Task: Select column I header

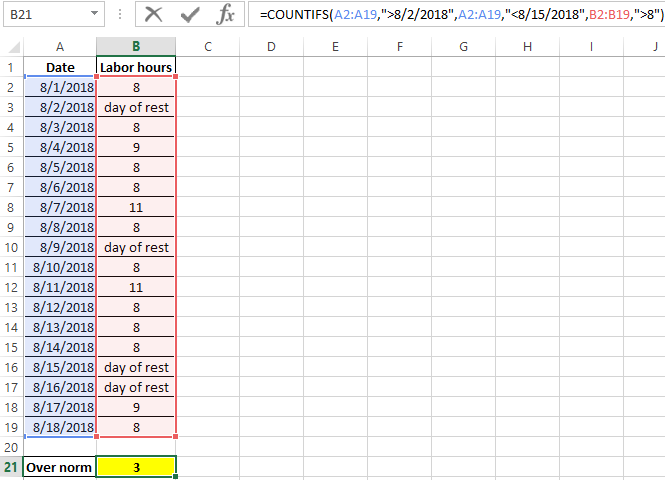Action: [x=592, y=47]
